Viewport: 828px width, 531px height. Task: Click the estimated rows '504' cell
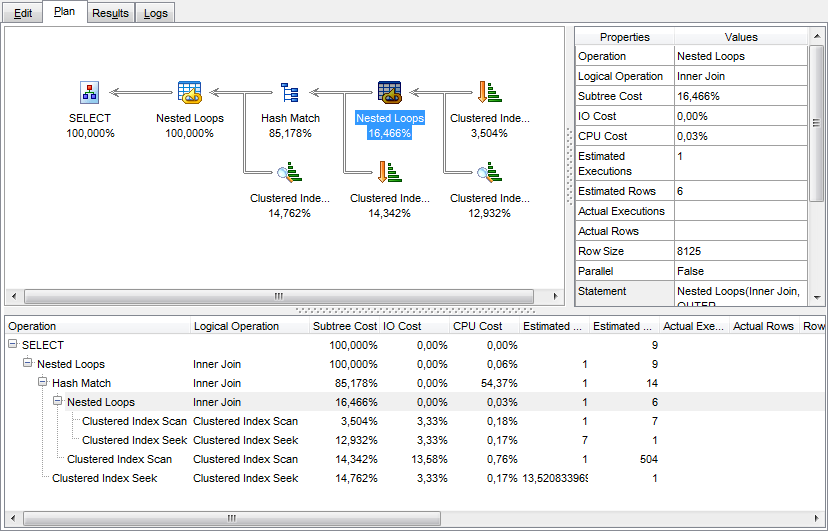pos(624,459)
